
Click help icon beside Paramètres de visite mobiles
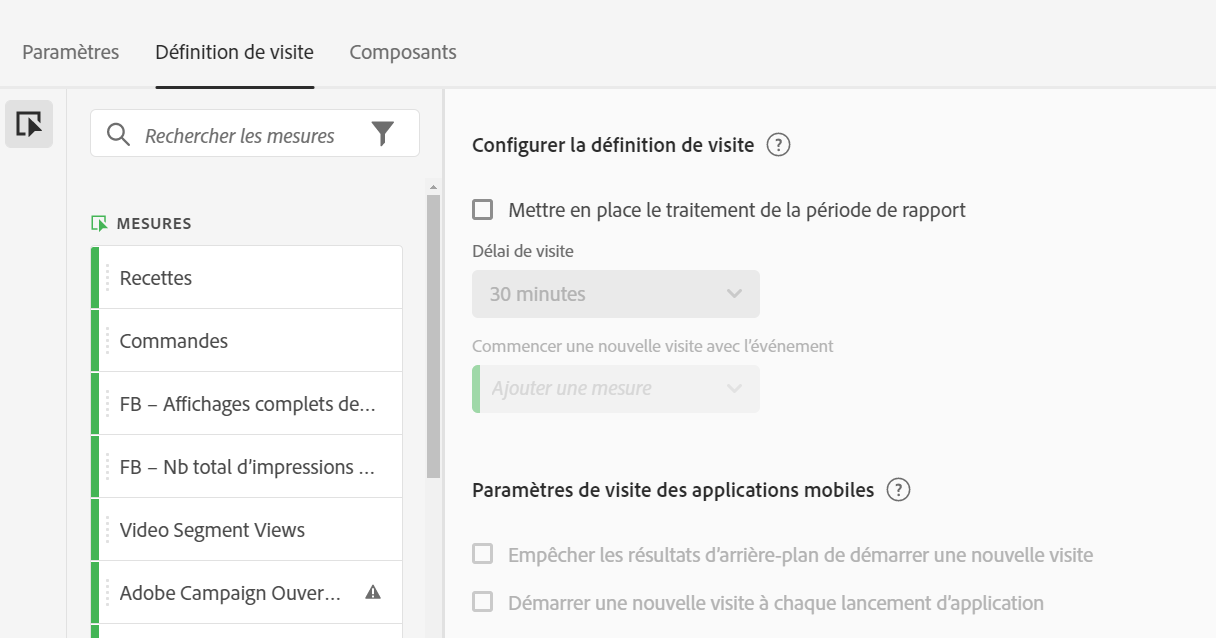pyautogui.click(x=898, y=490)
